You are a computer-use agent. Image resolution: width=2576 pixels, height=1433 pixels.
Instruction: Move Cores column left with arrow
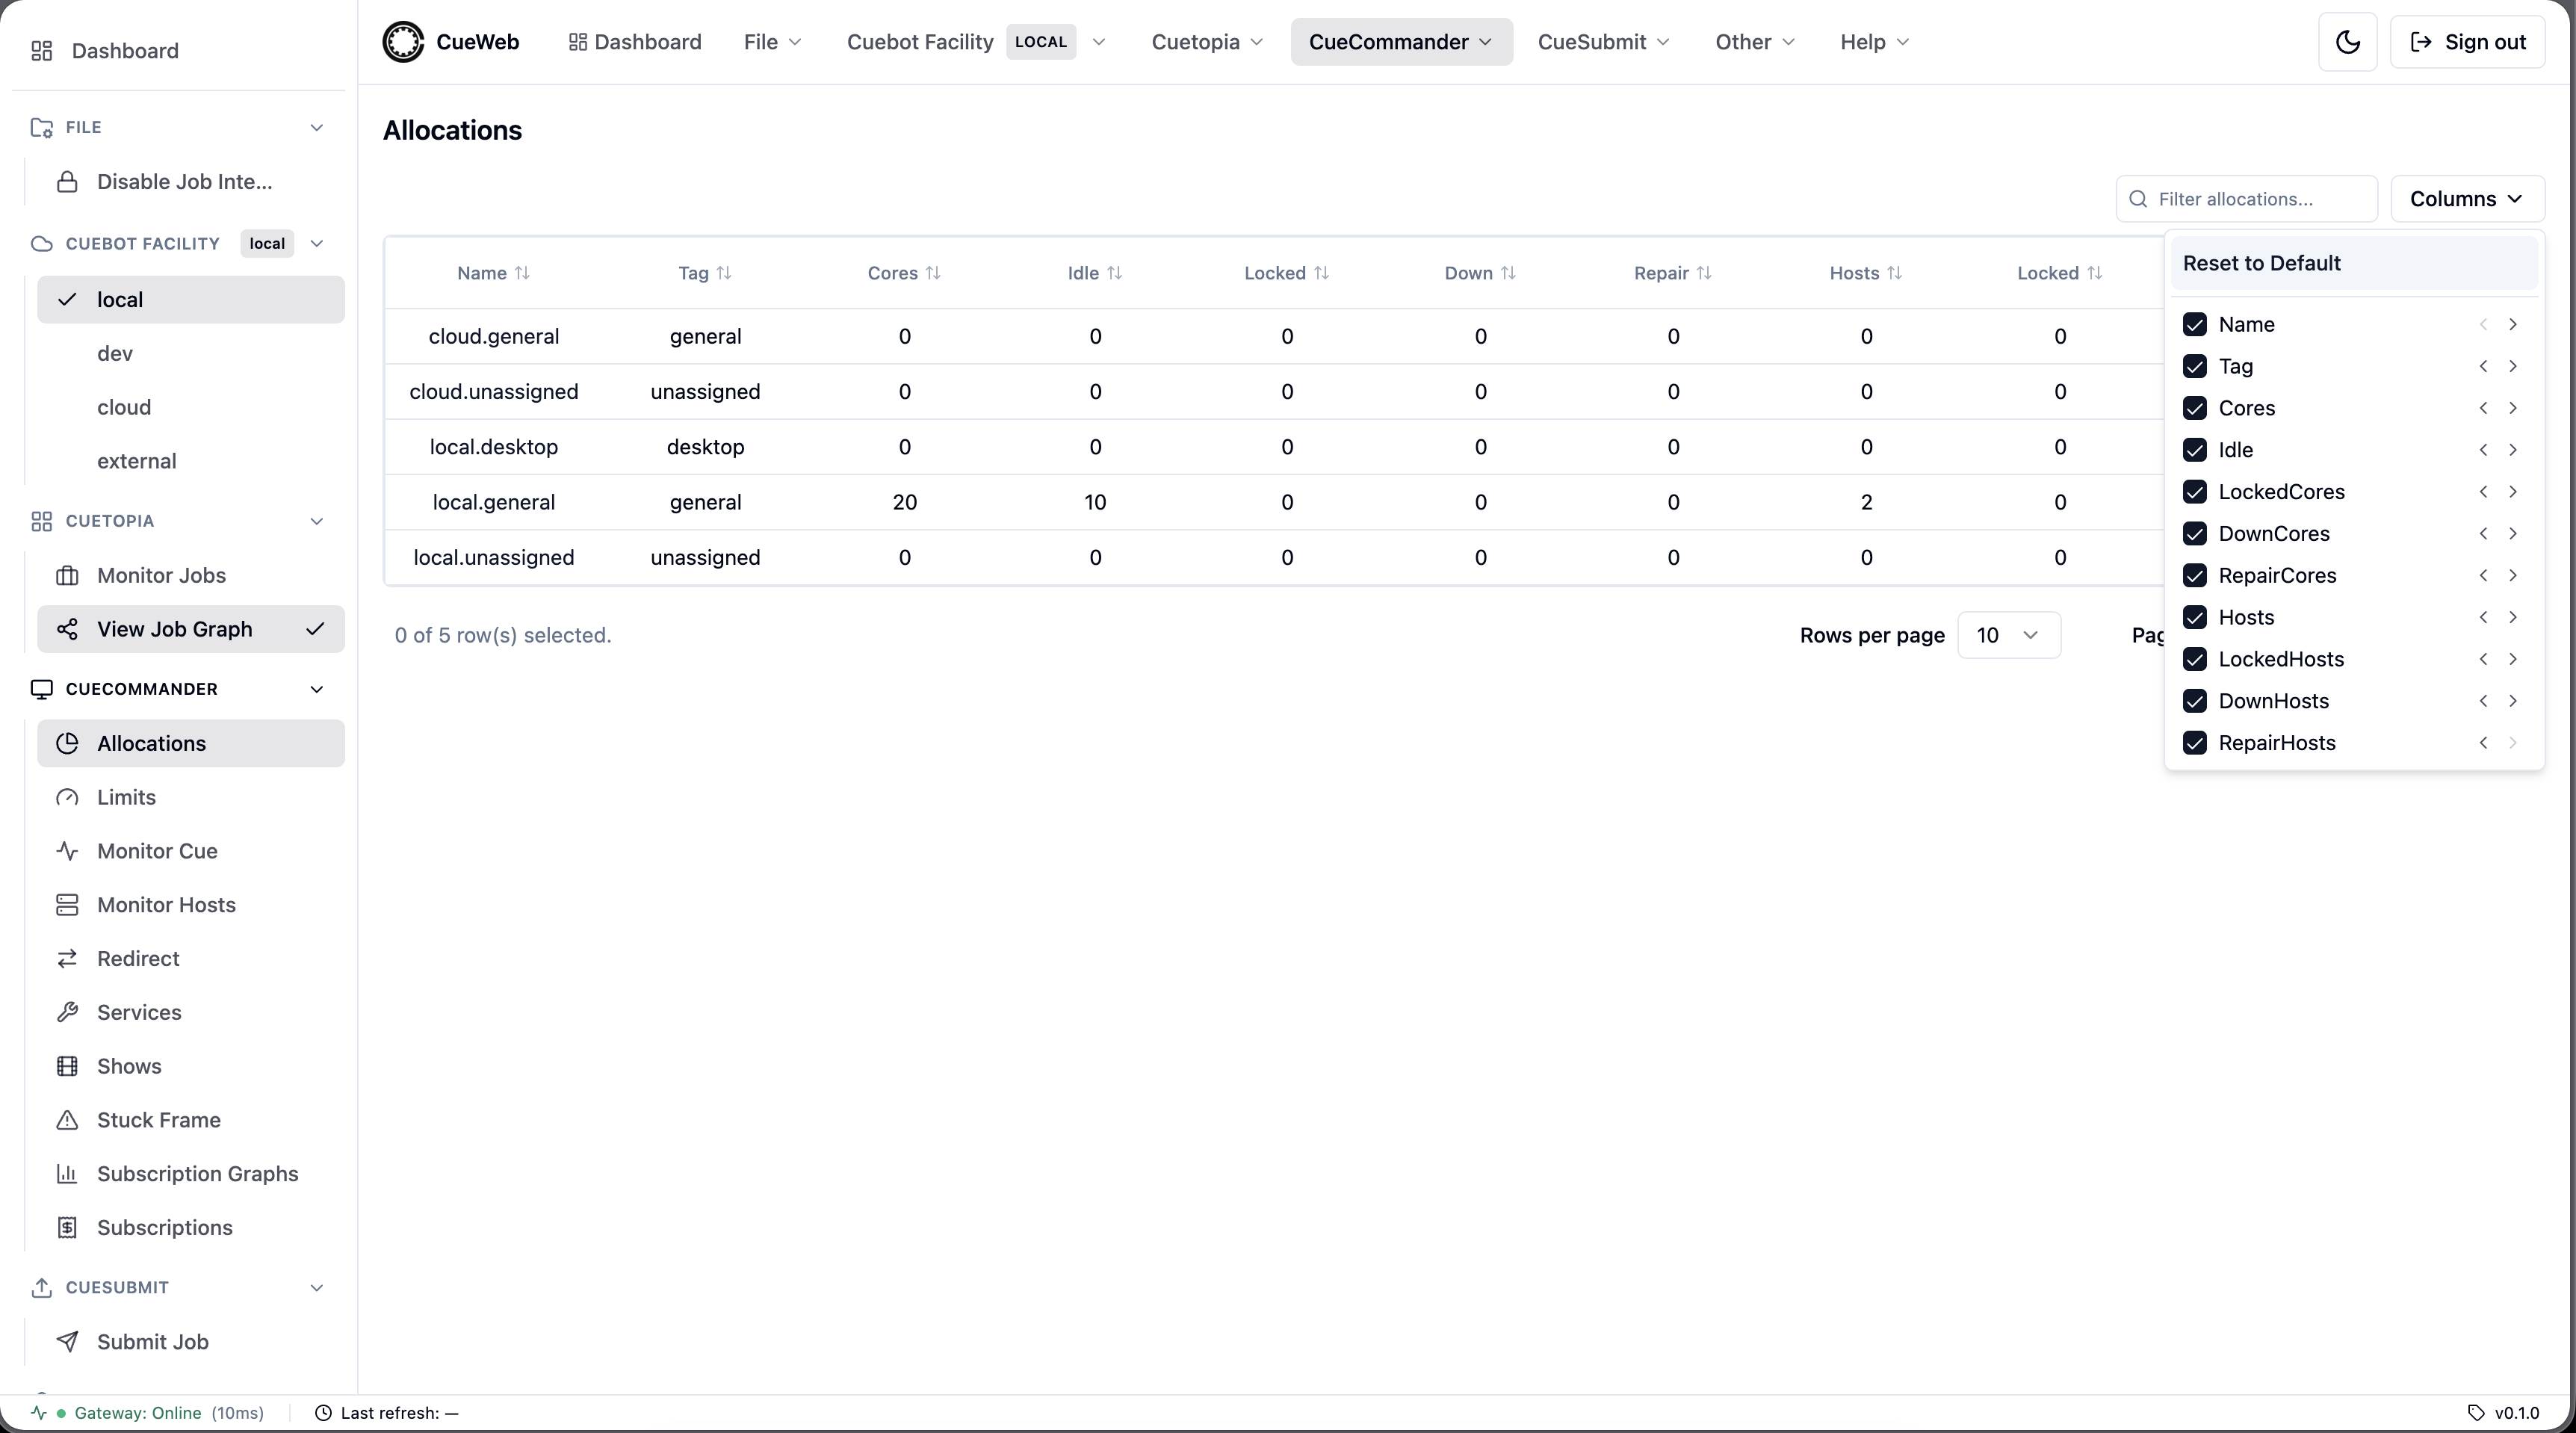(2483, 409)
